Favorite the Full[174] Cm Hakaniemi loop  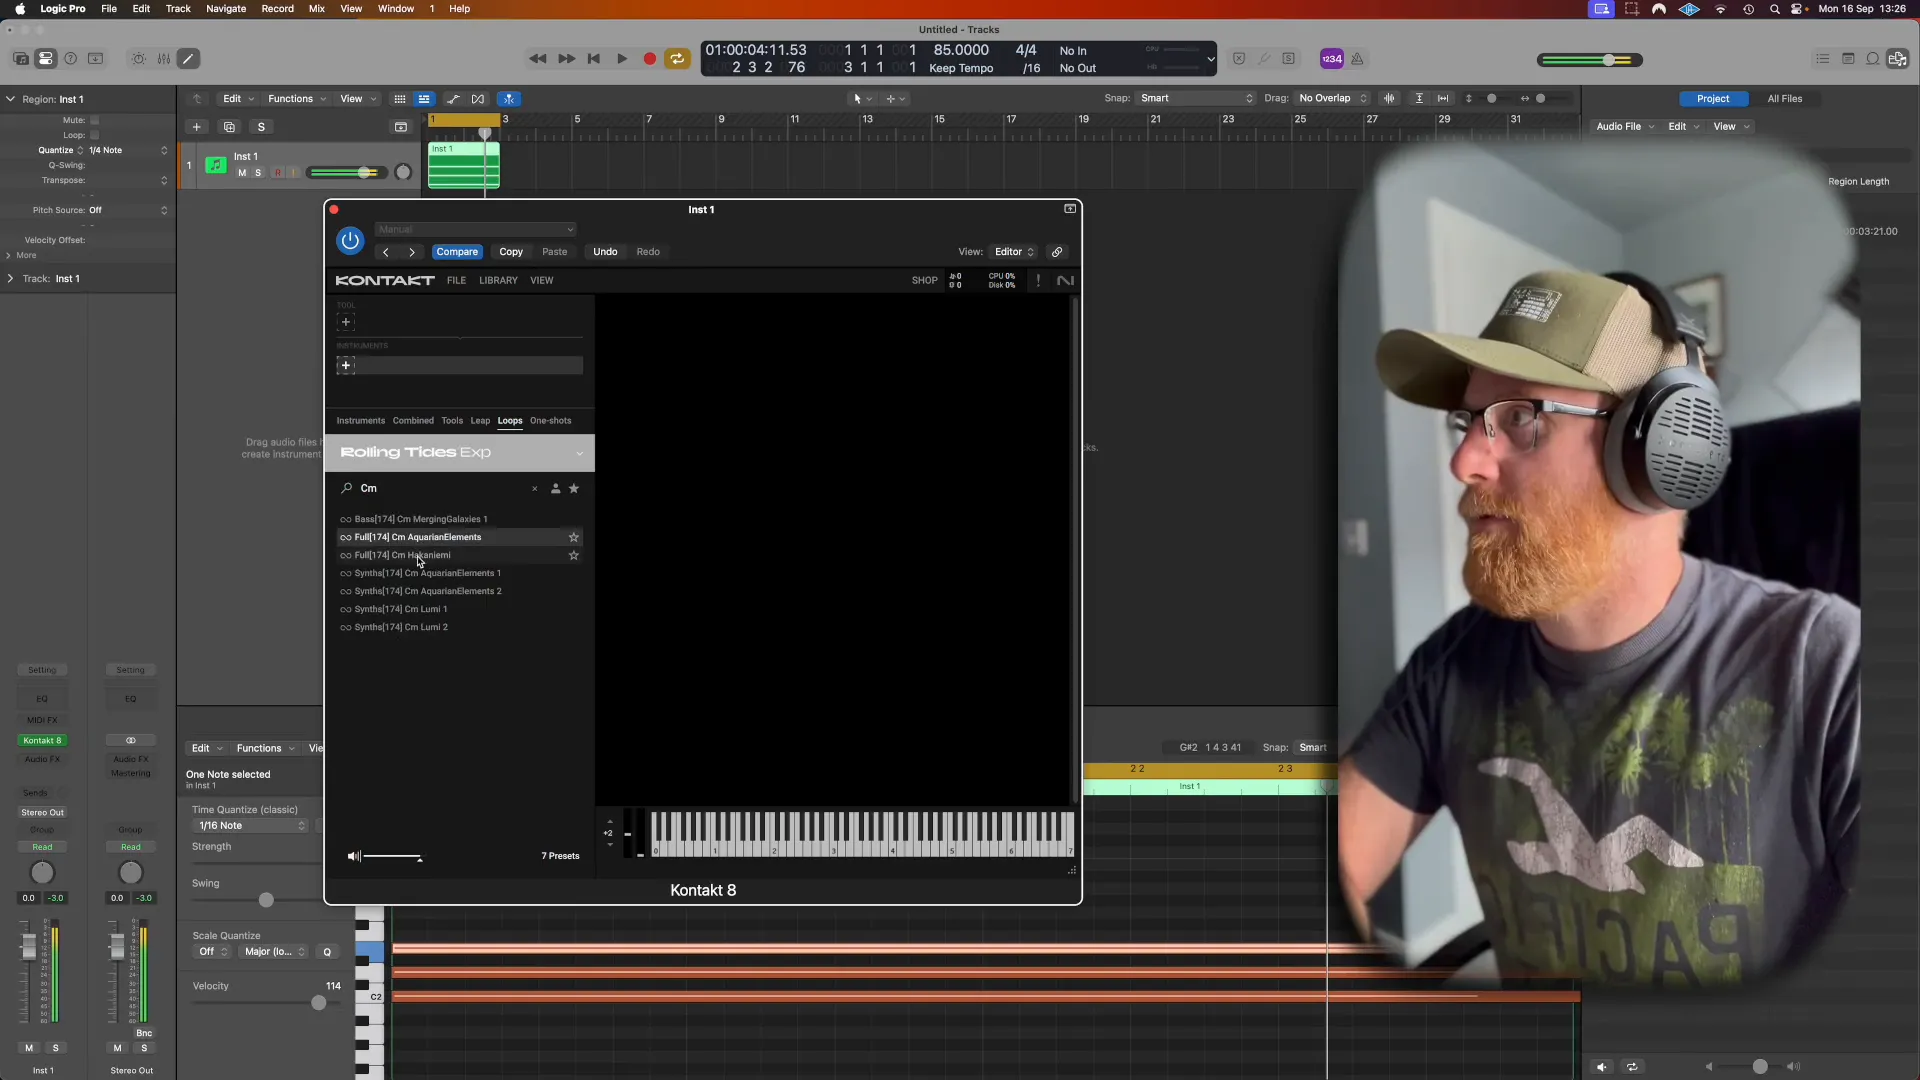click(574, 555)
